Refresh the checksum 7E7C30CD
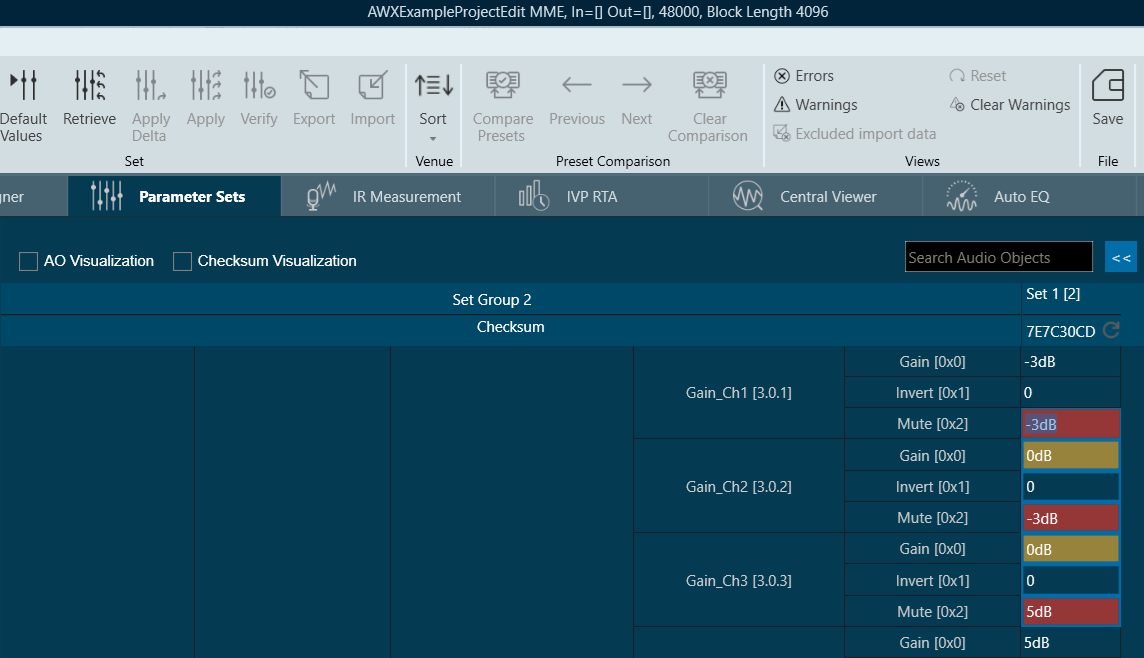Screen dimensions: 1144x658 (x=1111, y=330)
